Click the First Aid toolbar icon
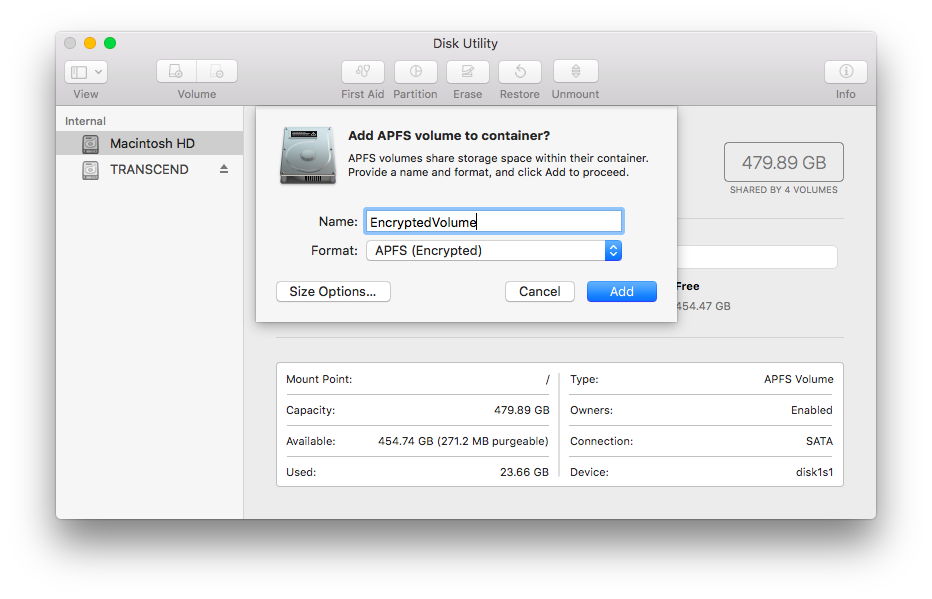The image size is (932, 599). 362,72
